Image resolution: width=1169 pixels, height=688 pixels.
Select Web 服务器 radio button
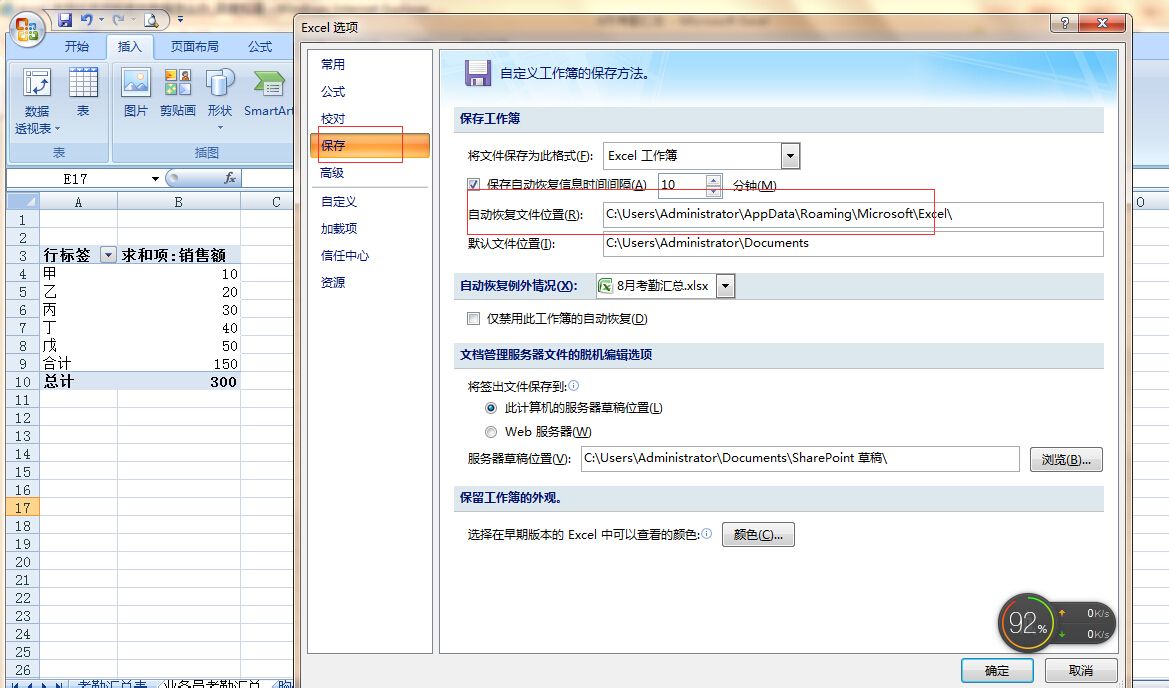pyautogui.click(x=491, y=432)
